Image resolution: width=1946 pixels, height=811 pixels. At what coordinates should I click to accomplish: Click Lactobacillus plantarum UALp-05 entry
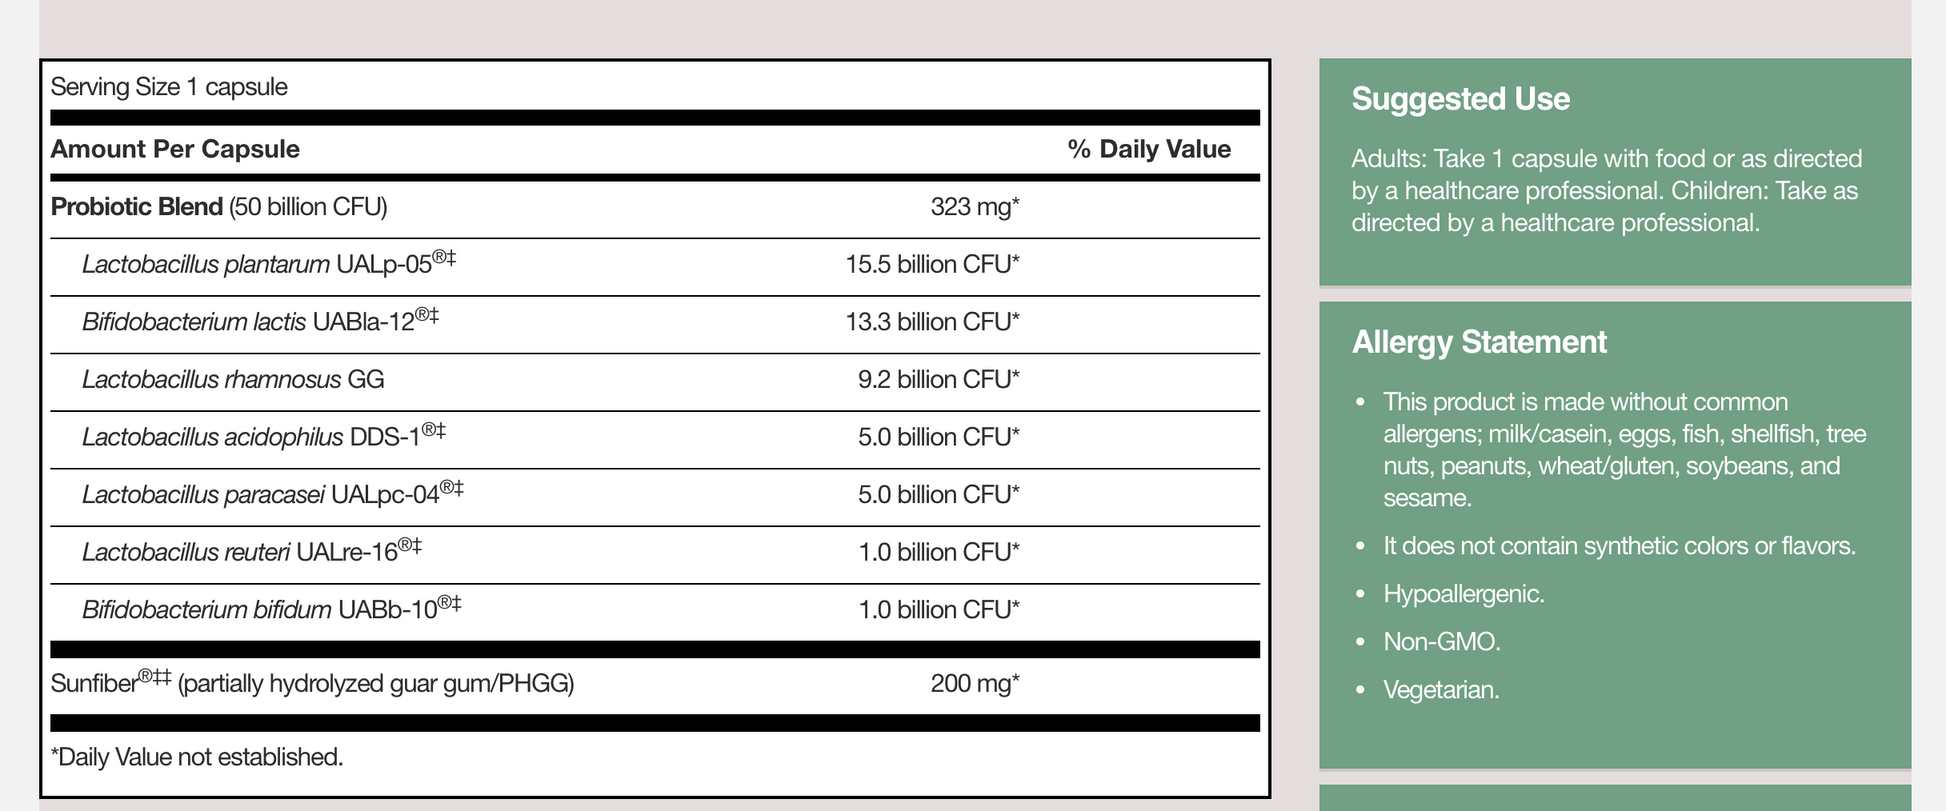pos(268,264)
